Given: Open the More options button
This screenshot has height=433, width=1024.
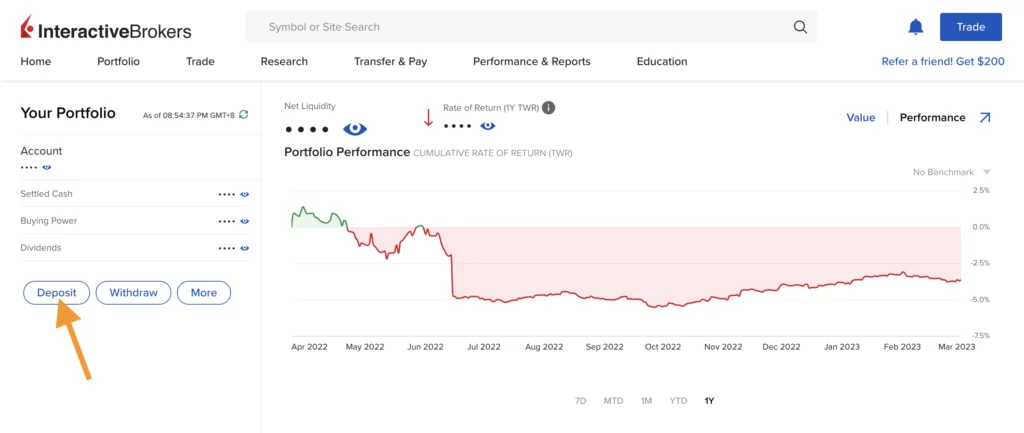Looking at the screenshot, I should (204, 293).
